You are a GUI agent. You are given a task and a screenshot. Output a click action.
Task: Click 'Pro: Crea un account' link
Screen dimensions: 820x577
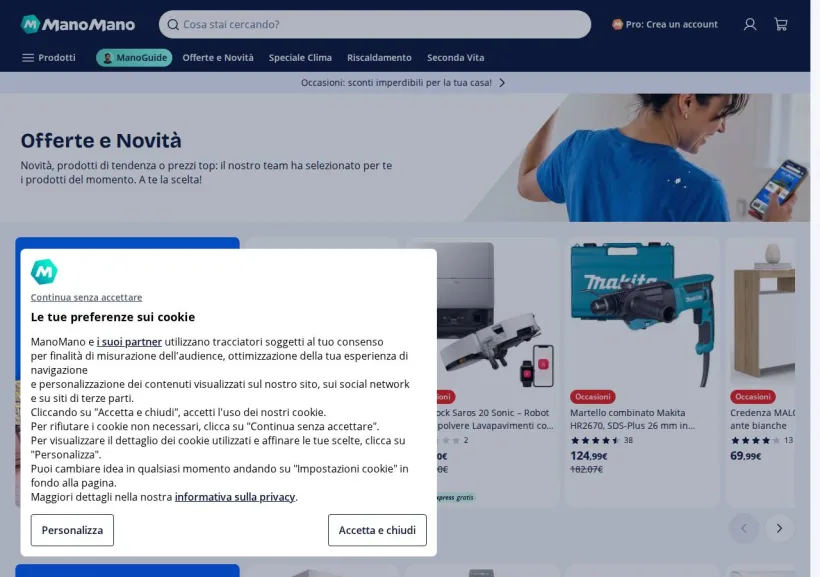pyautogui.click(x=665, y=24)
